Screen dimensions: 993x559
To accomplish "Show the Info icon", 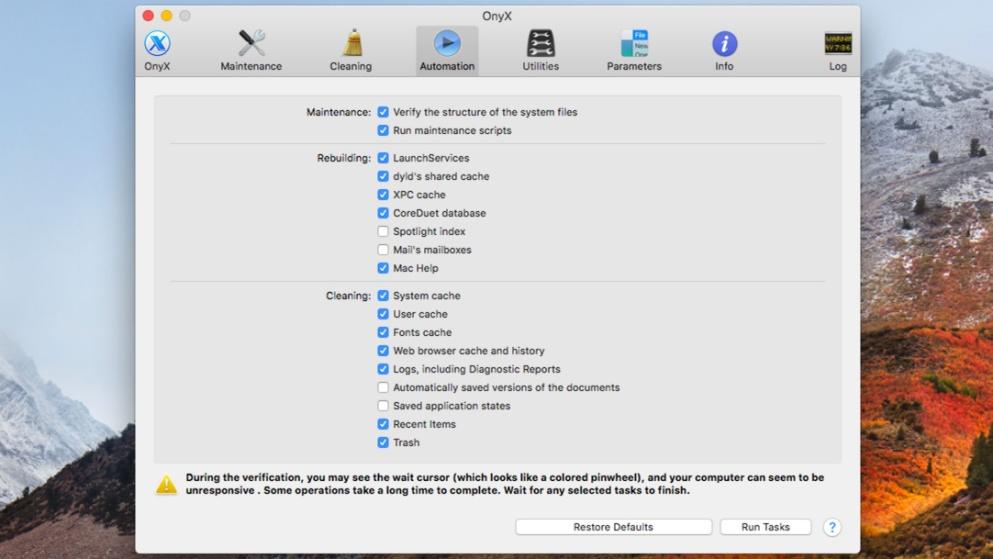I will [724, 44].
